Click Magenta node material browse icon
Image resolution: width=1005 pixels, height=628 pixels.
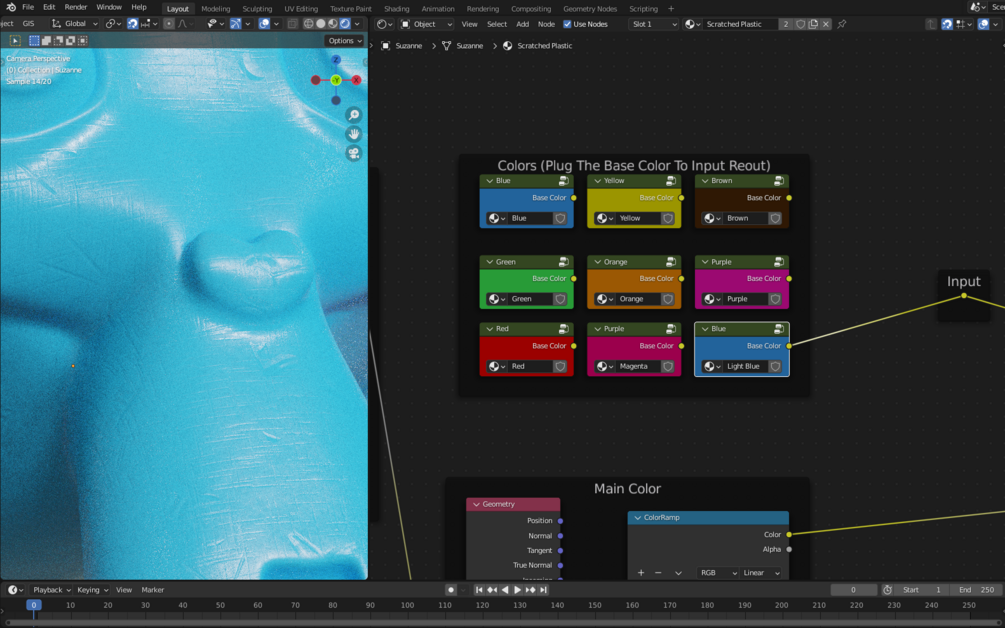[604, 367]
